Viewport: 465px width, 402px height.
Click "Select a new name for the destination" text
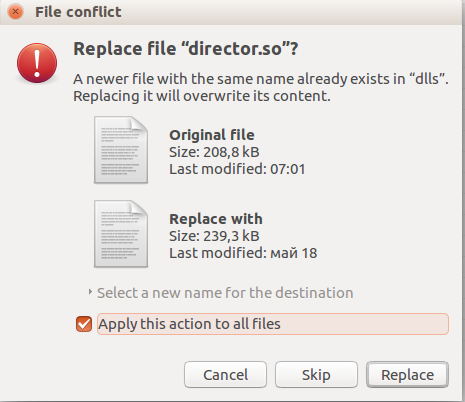(225, 293)
